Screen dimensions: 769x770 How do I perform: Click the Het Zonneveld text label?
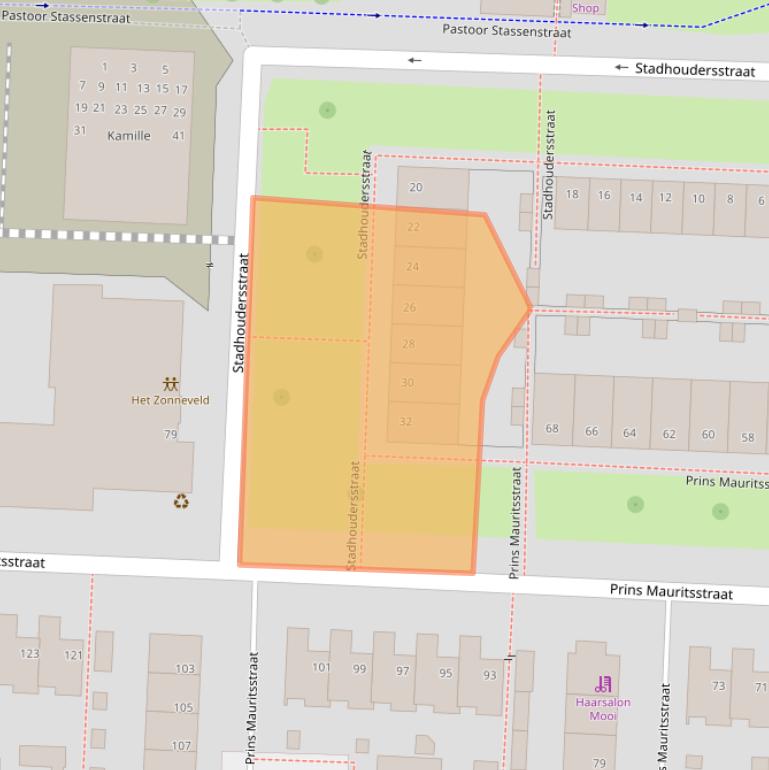tap(171, 400)
